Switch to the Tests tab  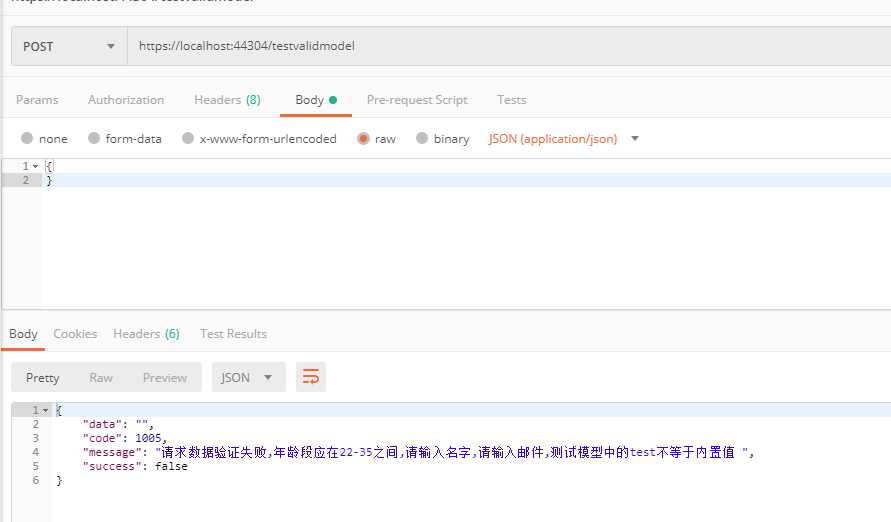[x=511, y=100]
